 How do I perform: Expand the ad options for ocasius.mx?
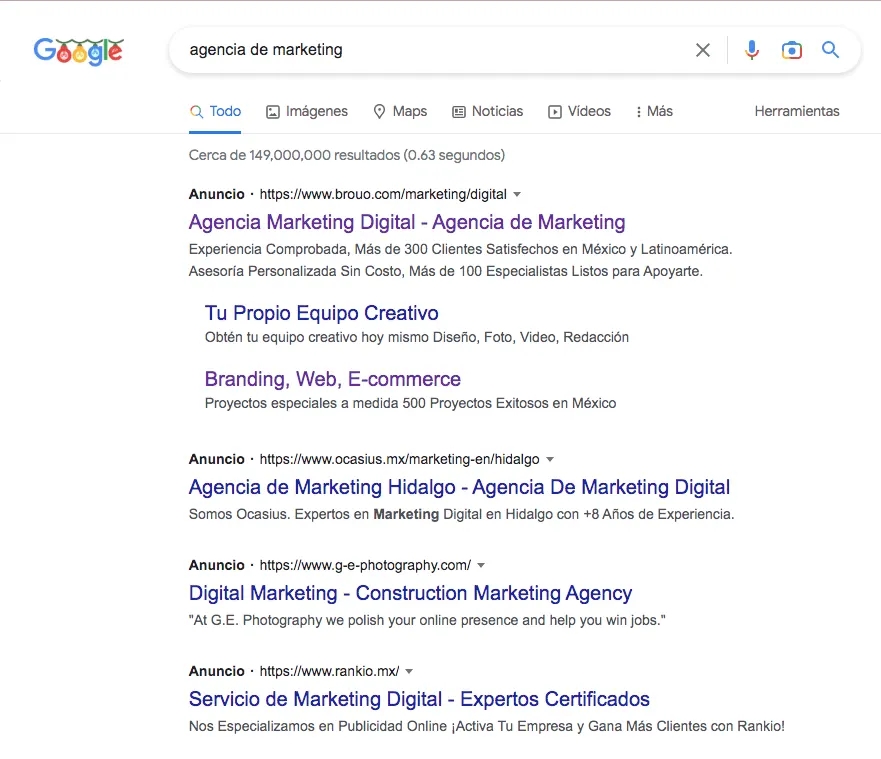(x=550, y=459)
